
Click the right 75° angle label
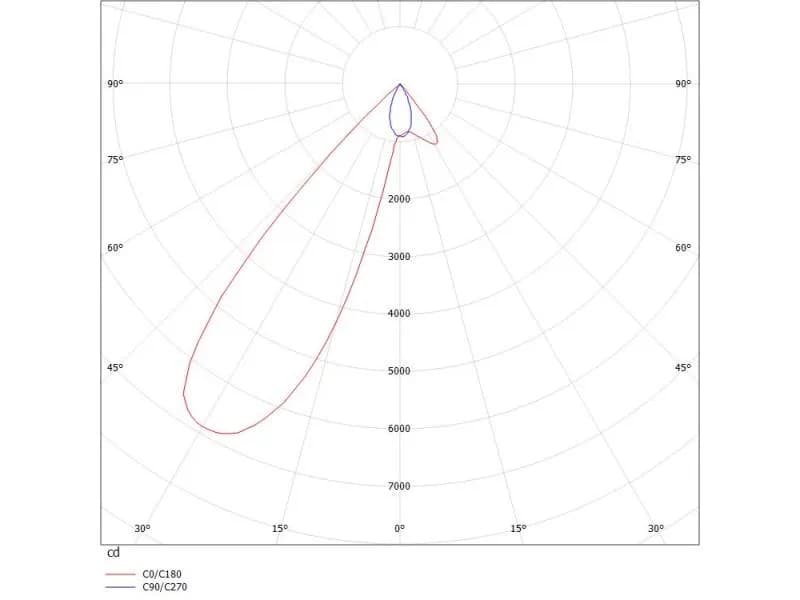683,160
